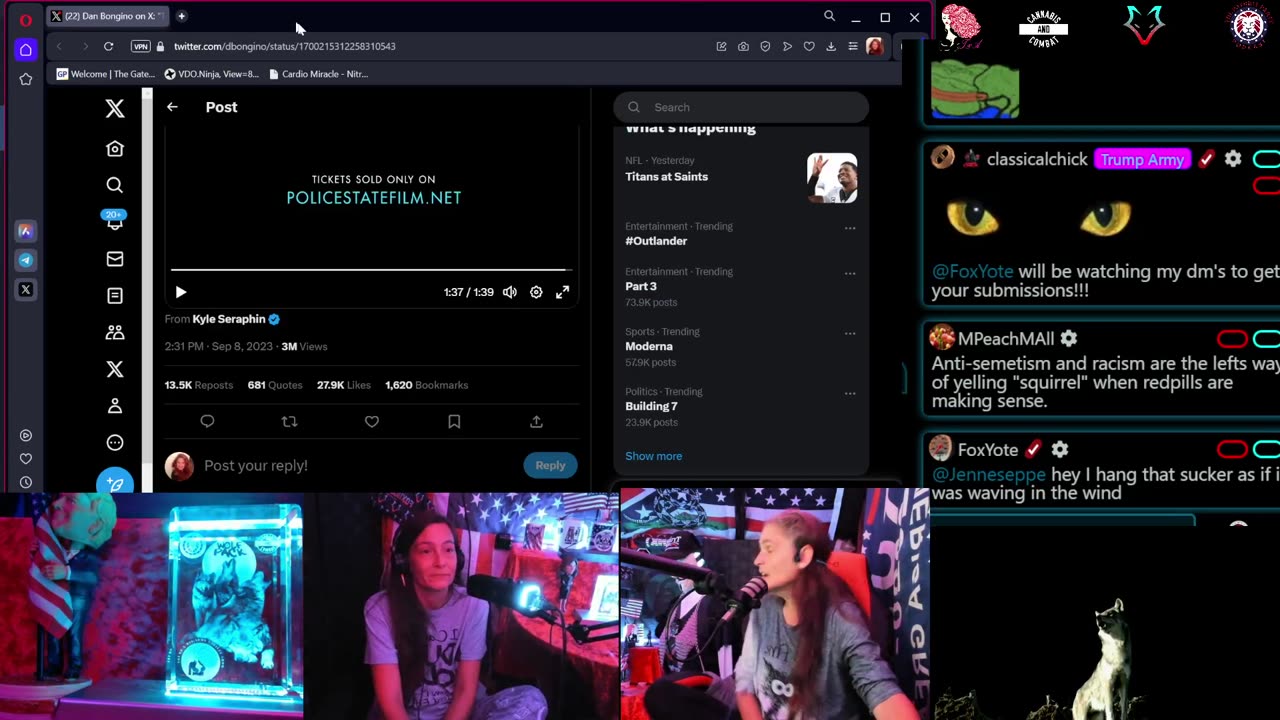Viewport: 1280px width, 720px height.
Task: Toggle the red pill under classicalchick's chat header
Action: tap(1266, 186)
